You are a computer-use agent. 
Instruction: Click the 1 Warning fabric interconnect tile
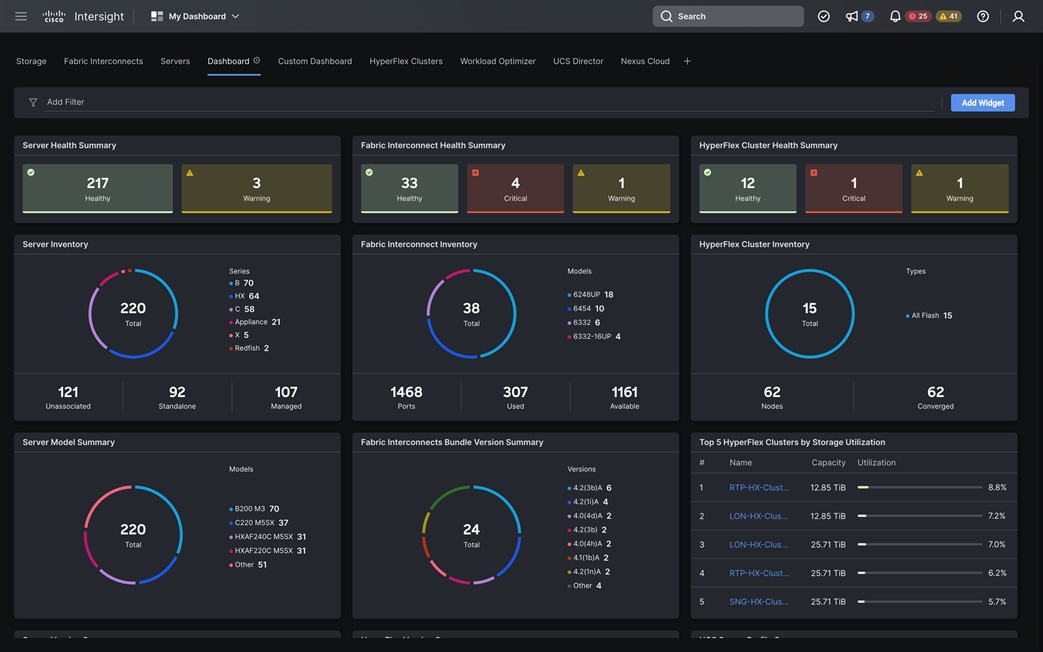pyautogui.click(x=621, y=188)
